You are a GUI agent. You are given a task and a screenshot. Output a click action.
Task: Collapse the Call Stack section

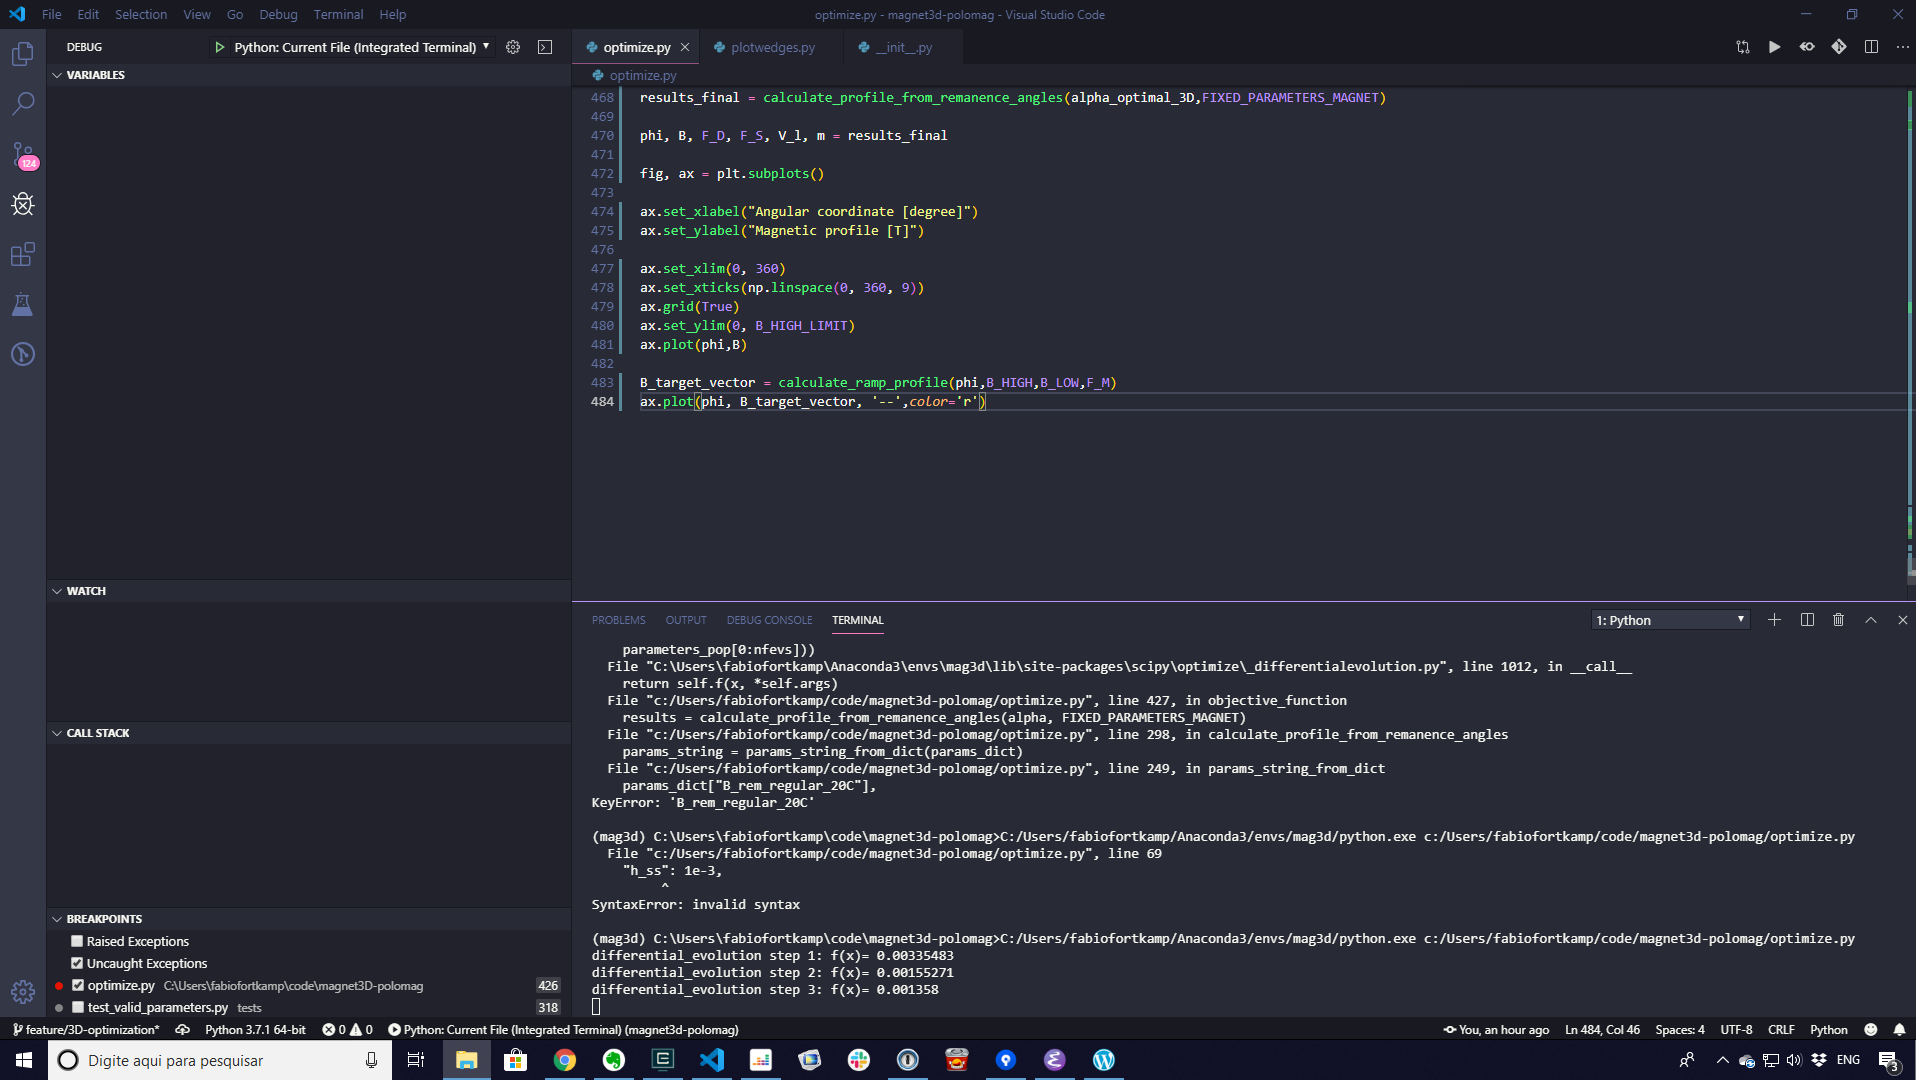(x=97, y=733)
